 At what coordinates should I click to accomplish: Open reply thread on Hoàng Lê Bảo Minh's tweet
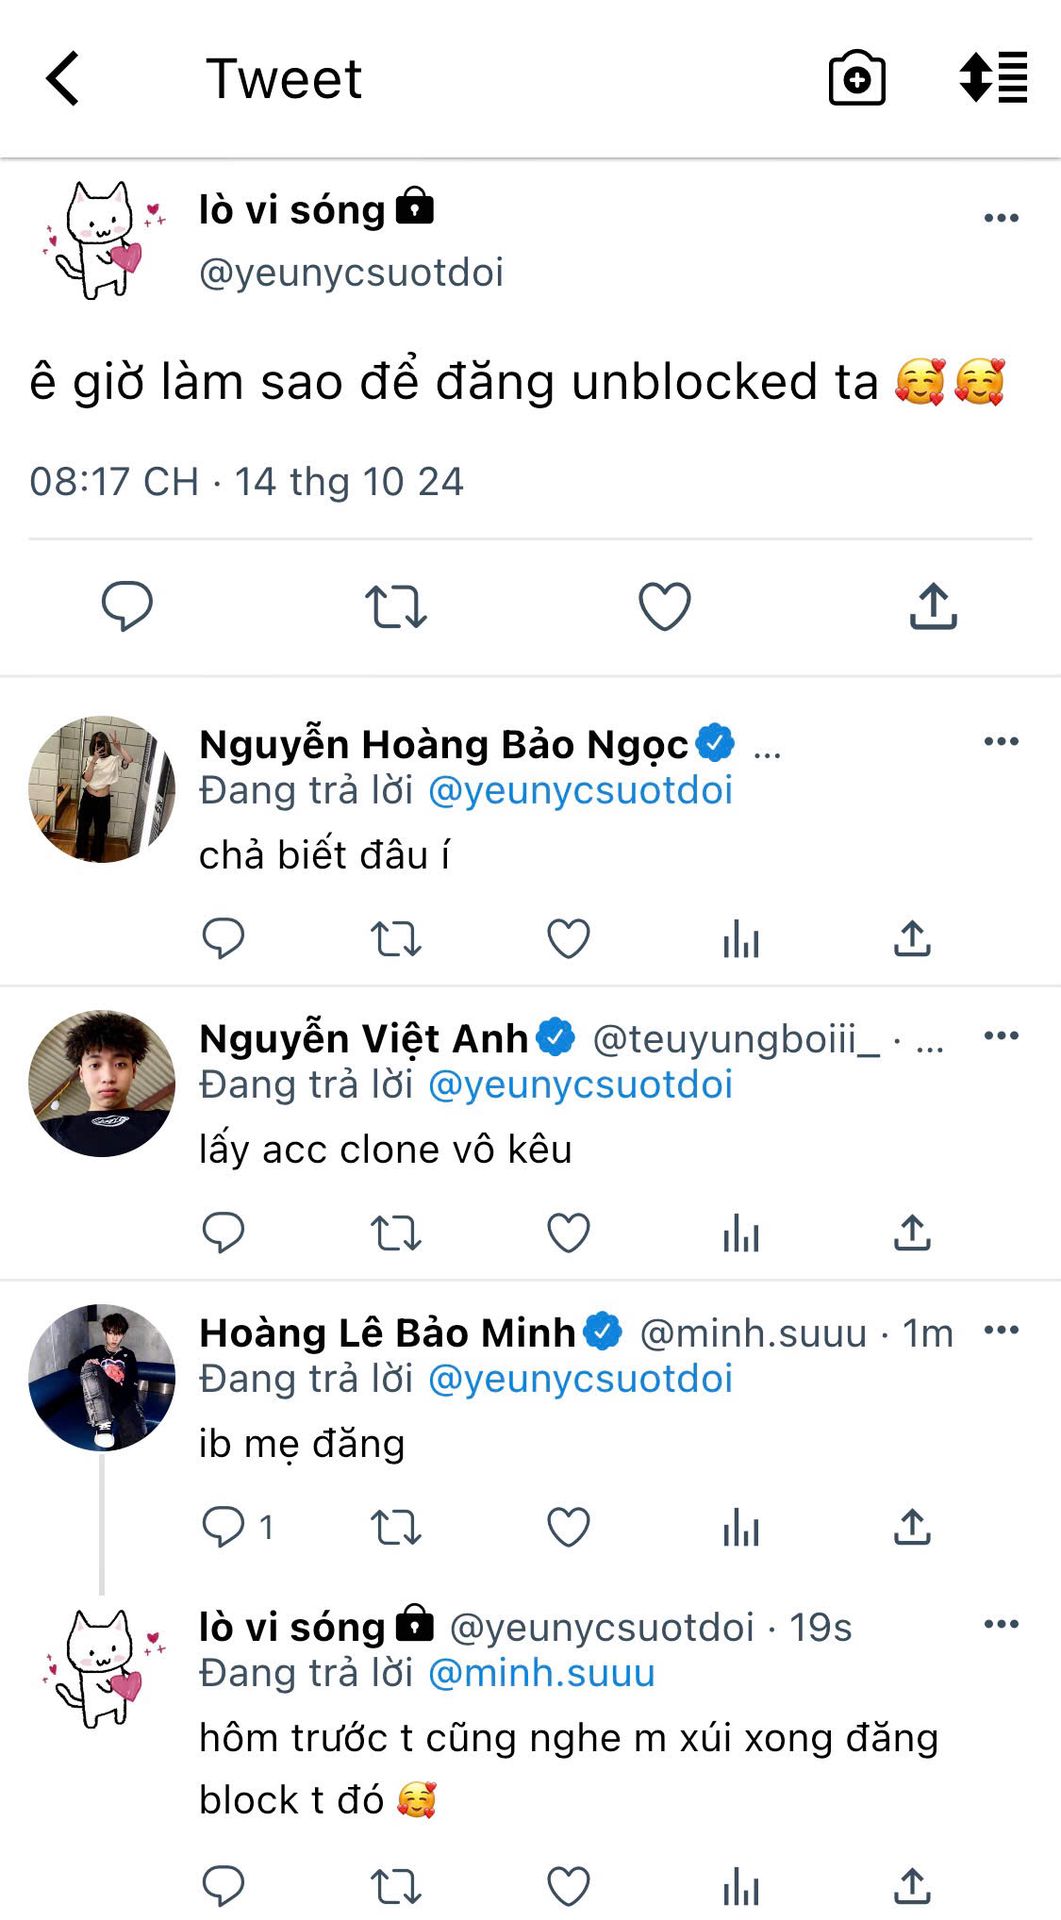[224, 1527]
